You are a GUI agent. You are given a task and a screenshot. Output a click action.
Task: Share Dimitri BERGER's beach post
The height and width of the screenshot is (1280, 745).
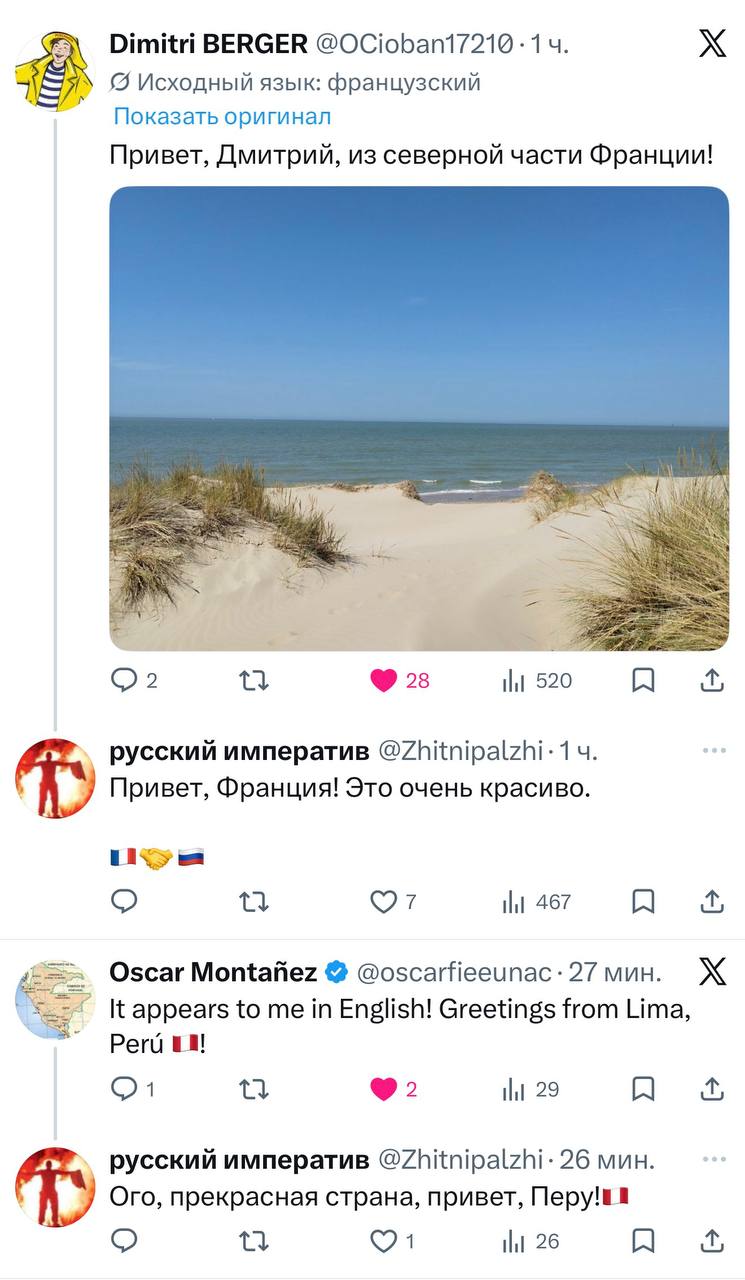pos(711,681)
